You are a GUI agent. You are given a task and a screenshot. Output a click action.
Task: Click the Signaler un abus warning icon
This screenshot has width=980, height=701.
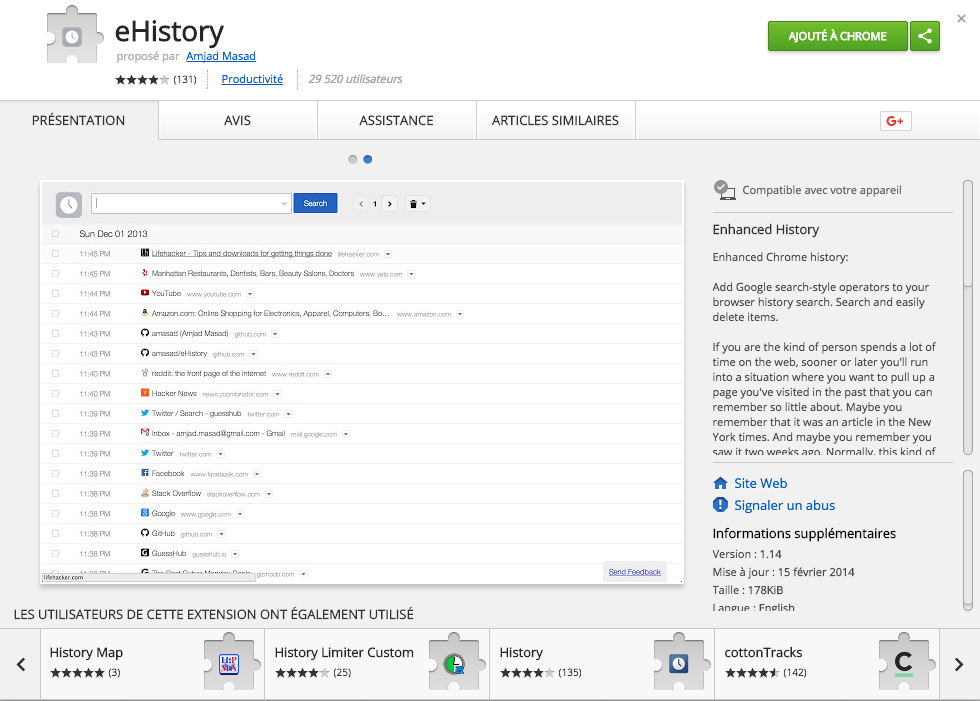pos(720,505)
